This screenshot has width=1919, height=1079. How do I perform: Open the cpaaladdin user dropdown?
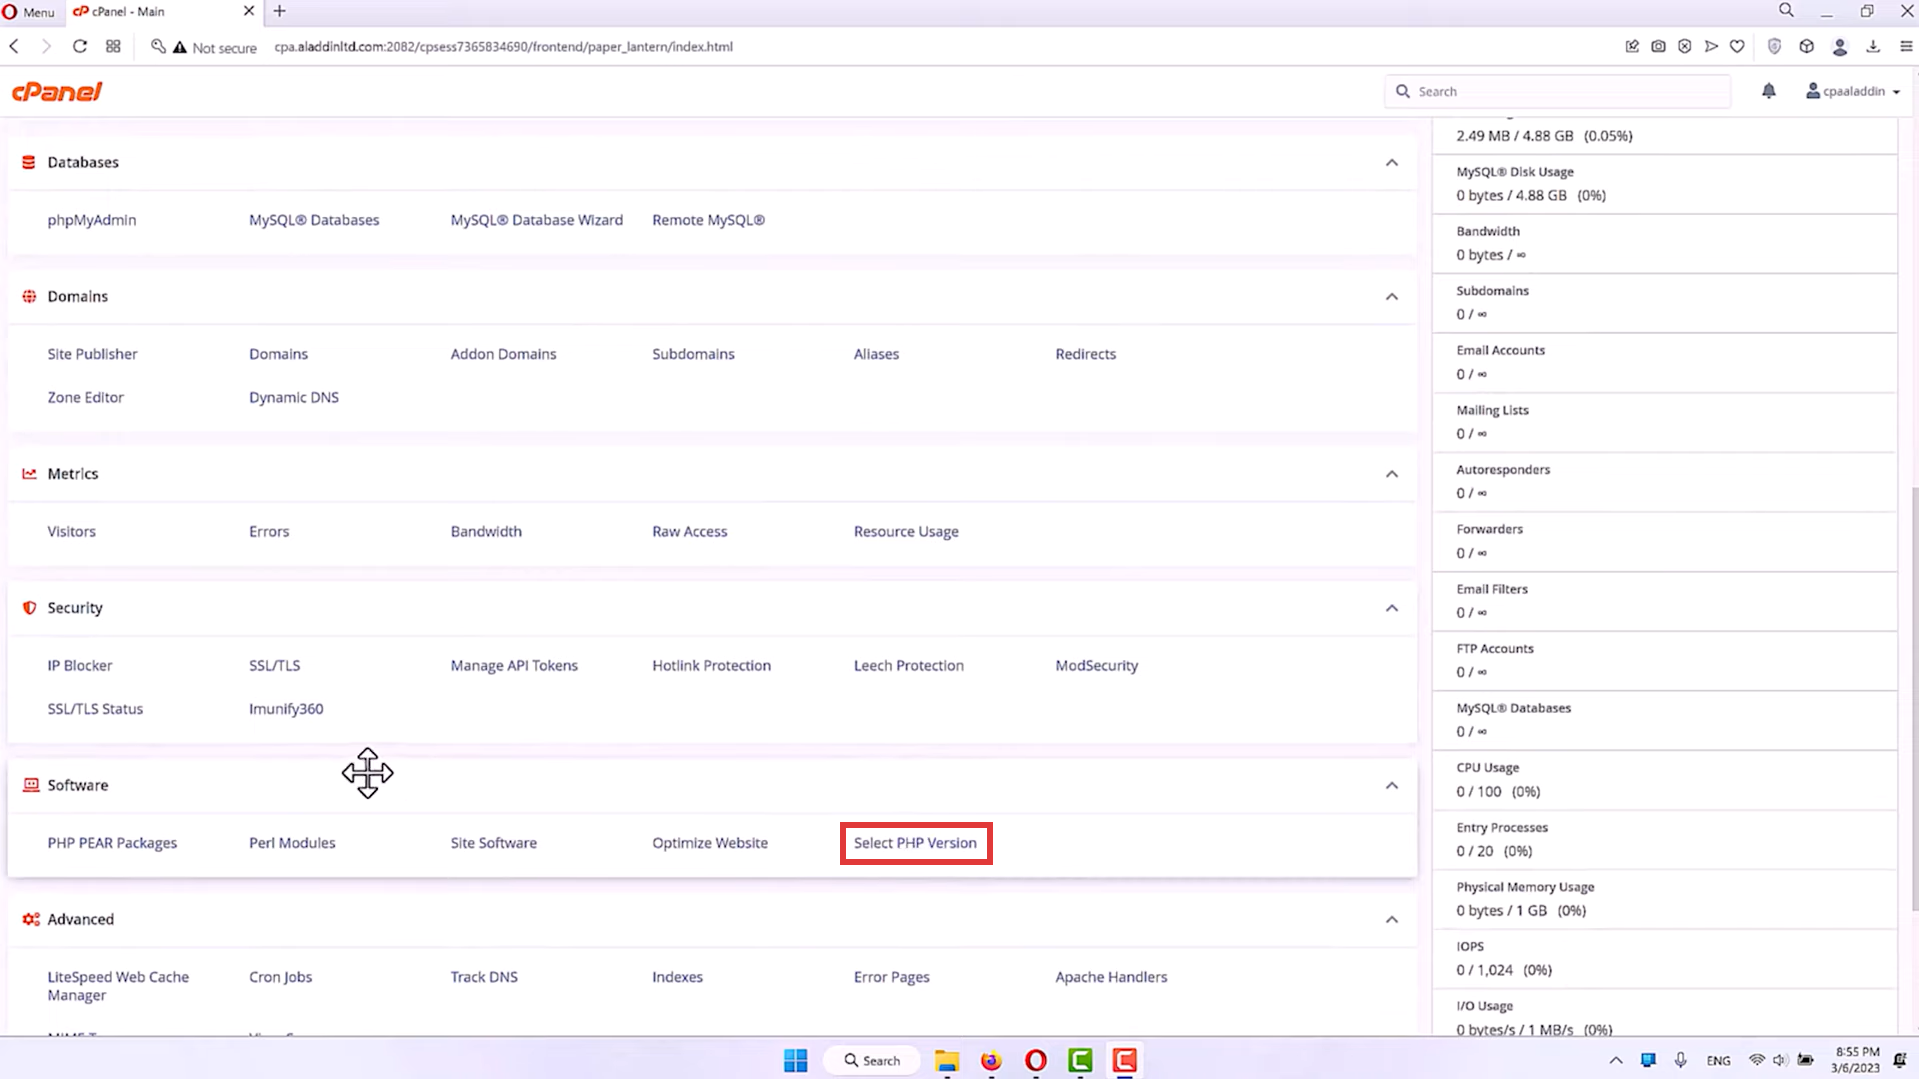tap(1853, 91)
